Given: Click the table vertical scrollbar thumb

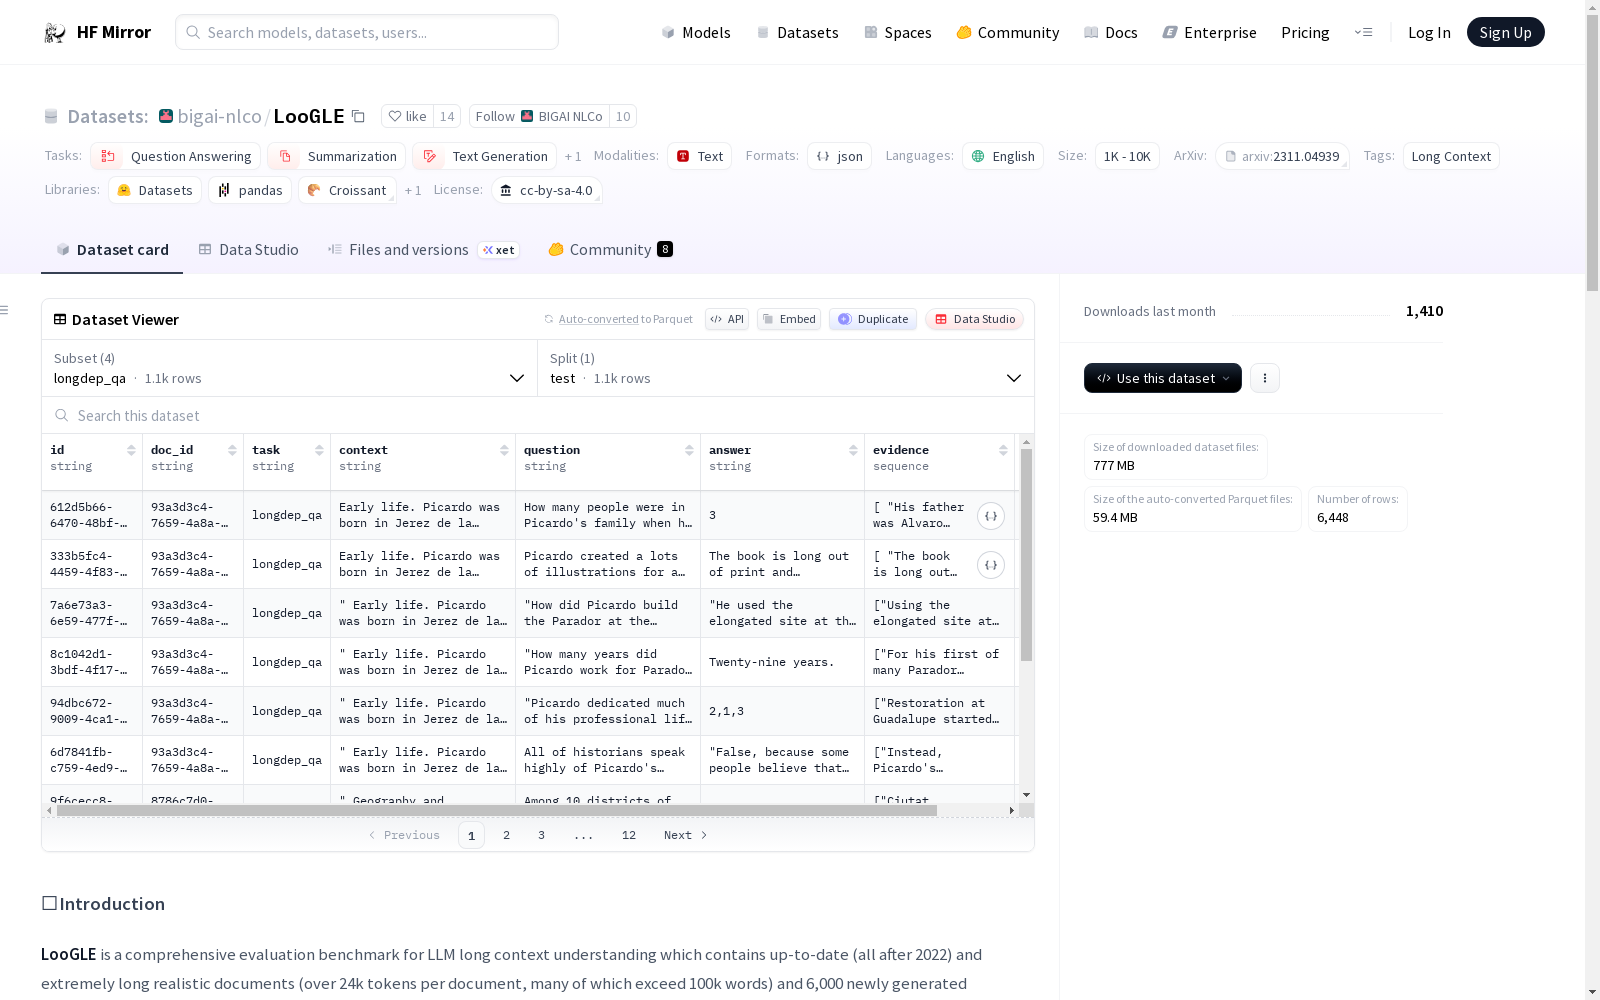Looking at the screenshot, I should [x=1026, y=555].
